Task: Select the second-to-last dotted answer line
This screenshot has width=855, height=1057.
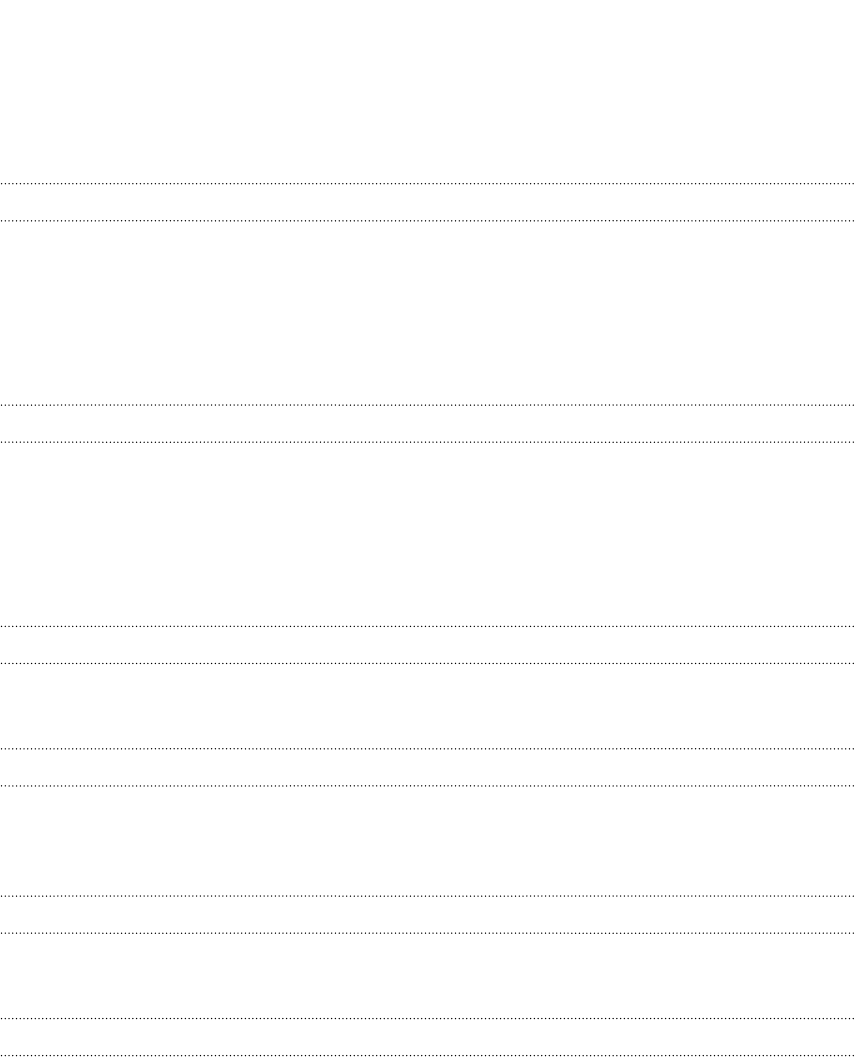Action: (428, 1017)
